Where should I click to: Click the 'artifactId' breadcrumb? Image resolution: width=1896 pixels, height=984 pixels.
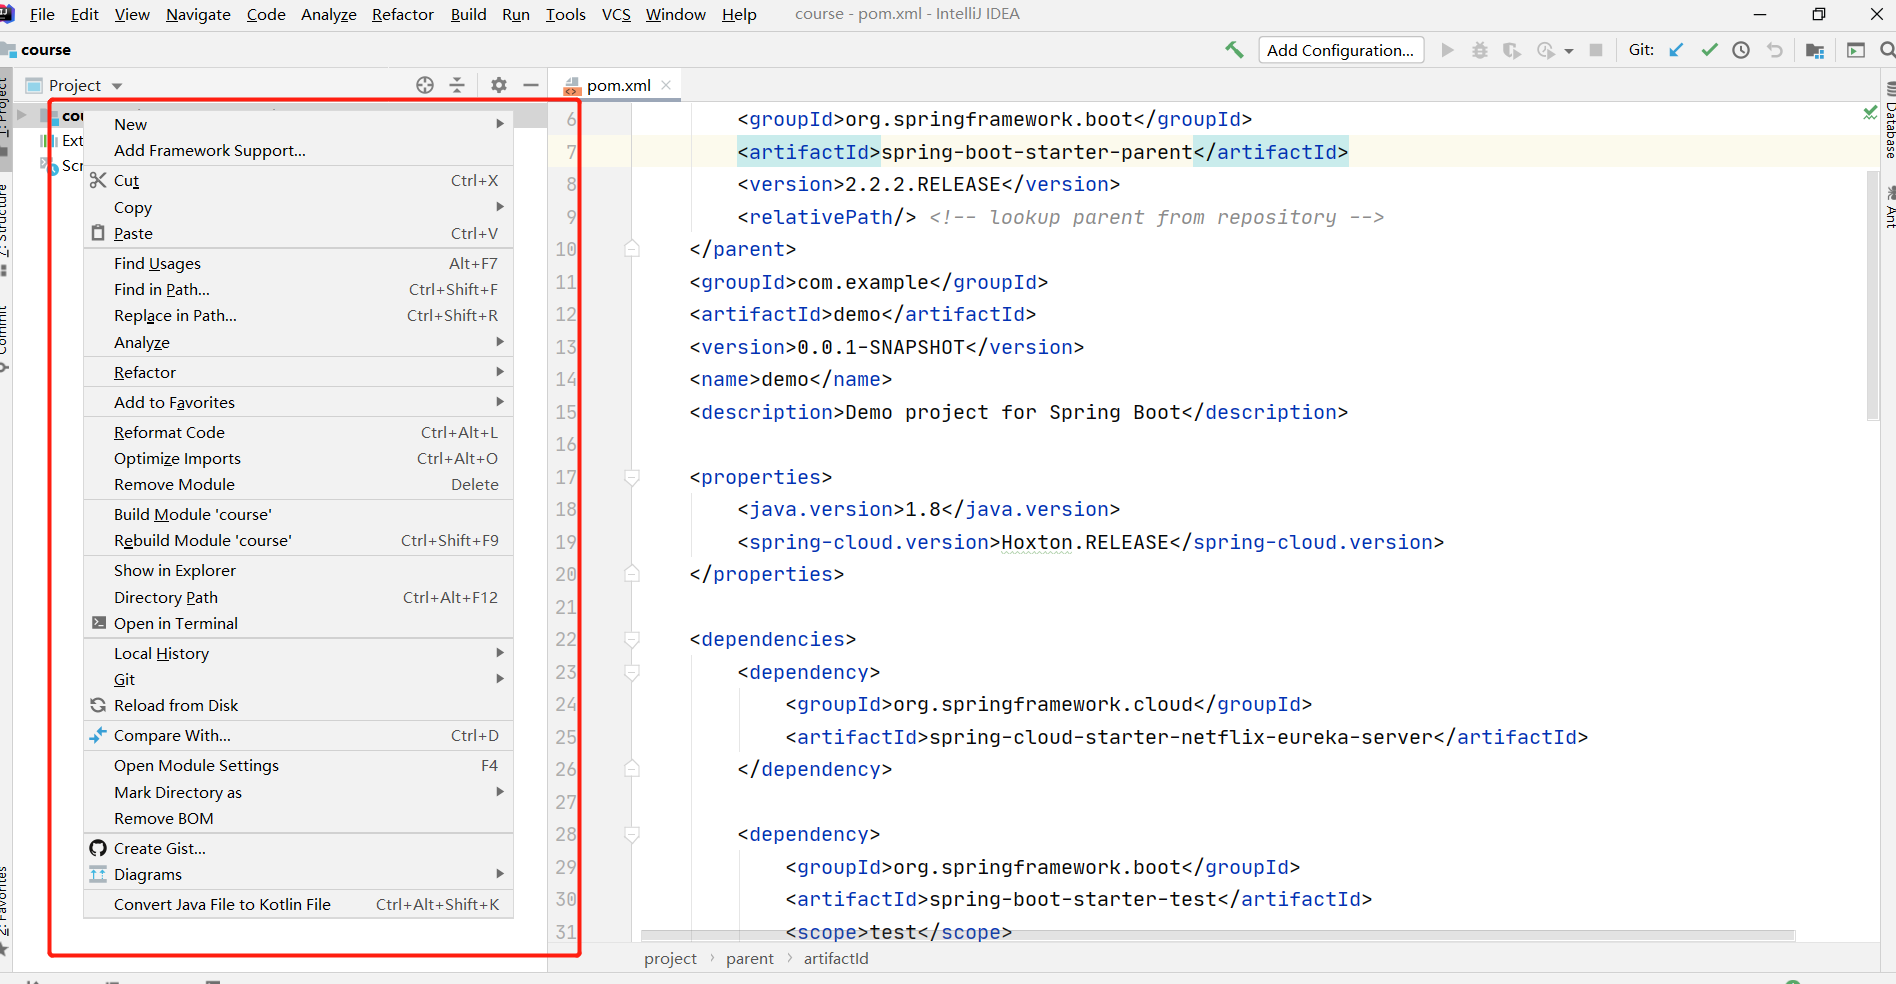tap(836, 959)
